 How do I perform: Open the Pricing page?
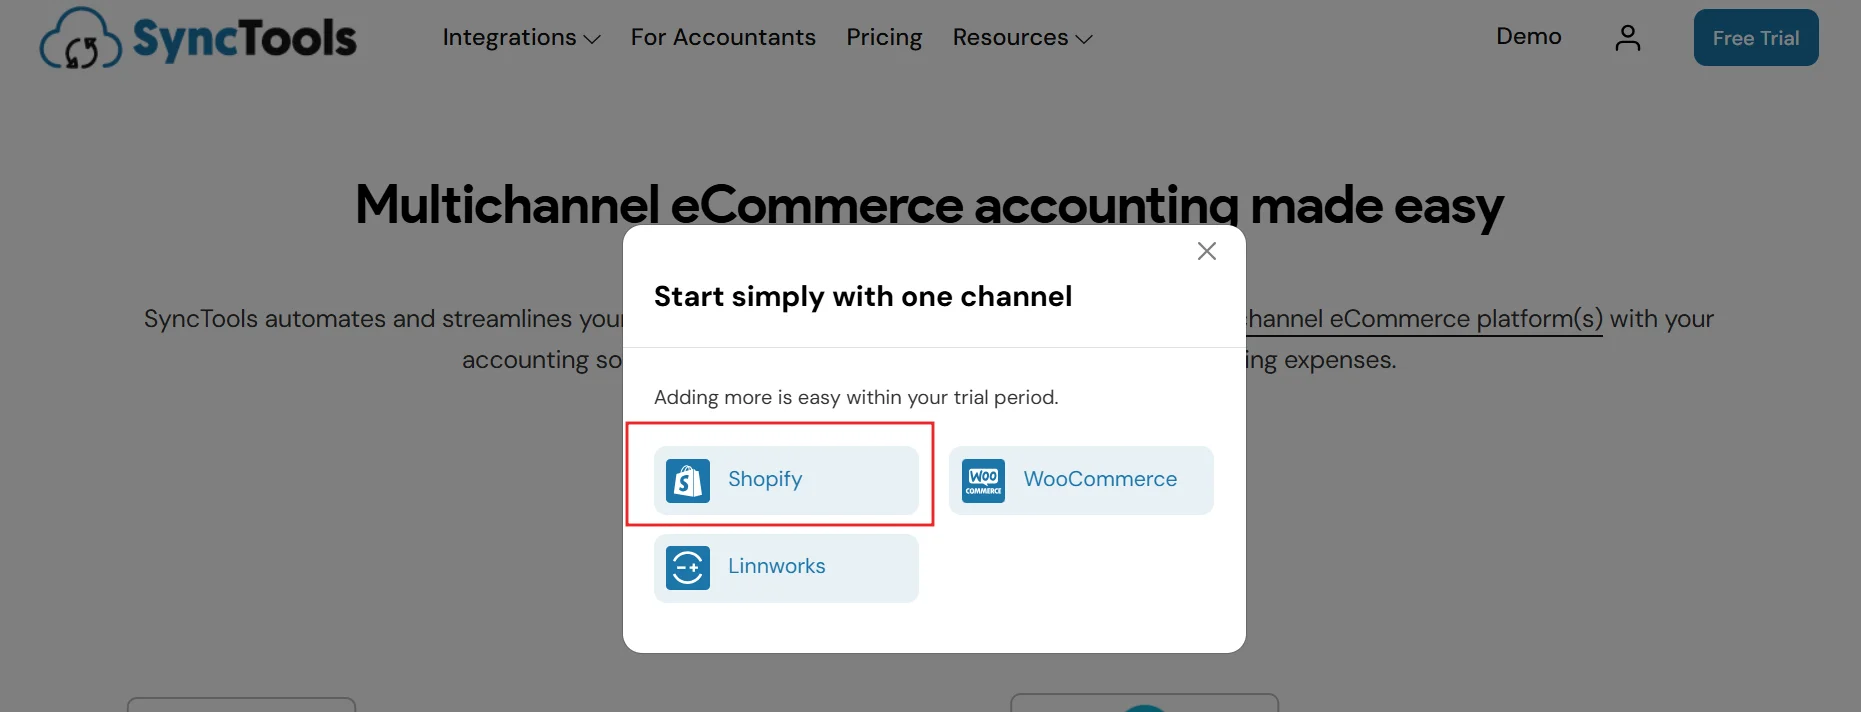coord(884,38)
